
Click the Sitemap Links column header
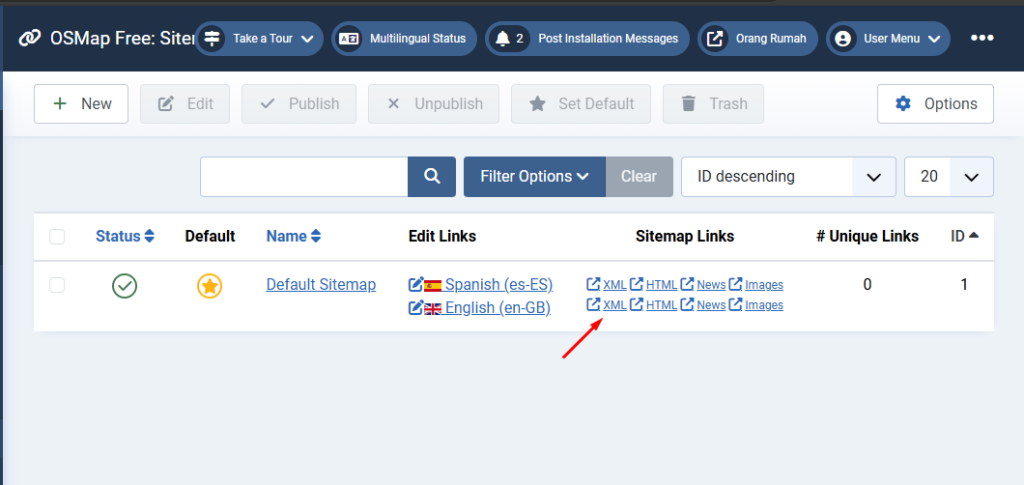click(x=685, y=236)
